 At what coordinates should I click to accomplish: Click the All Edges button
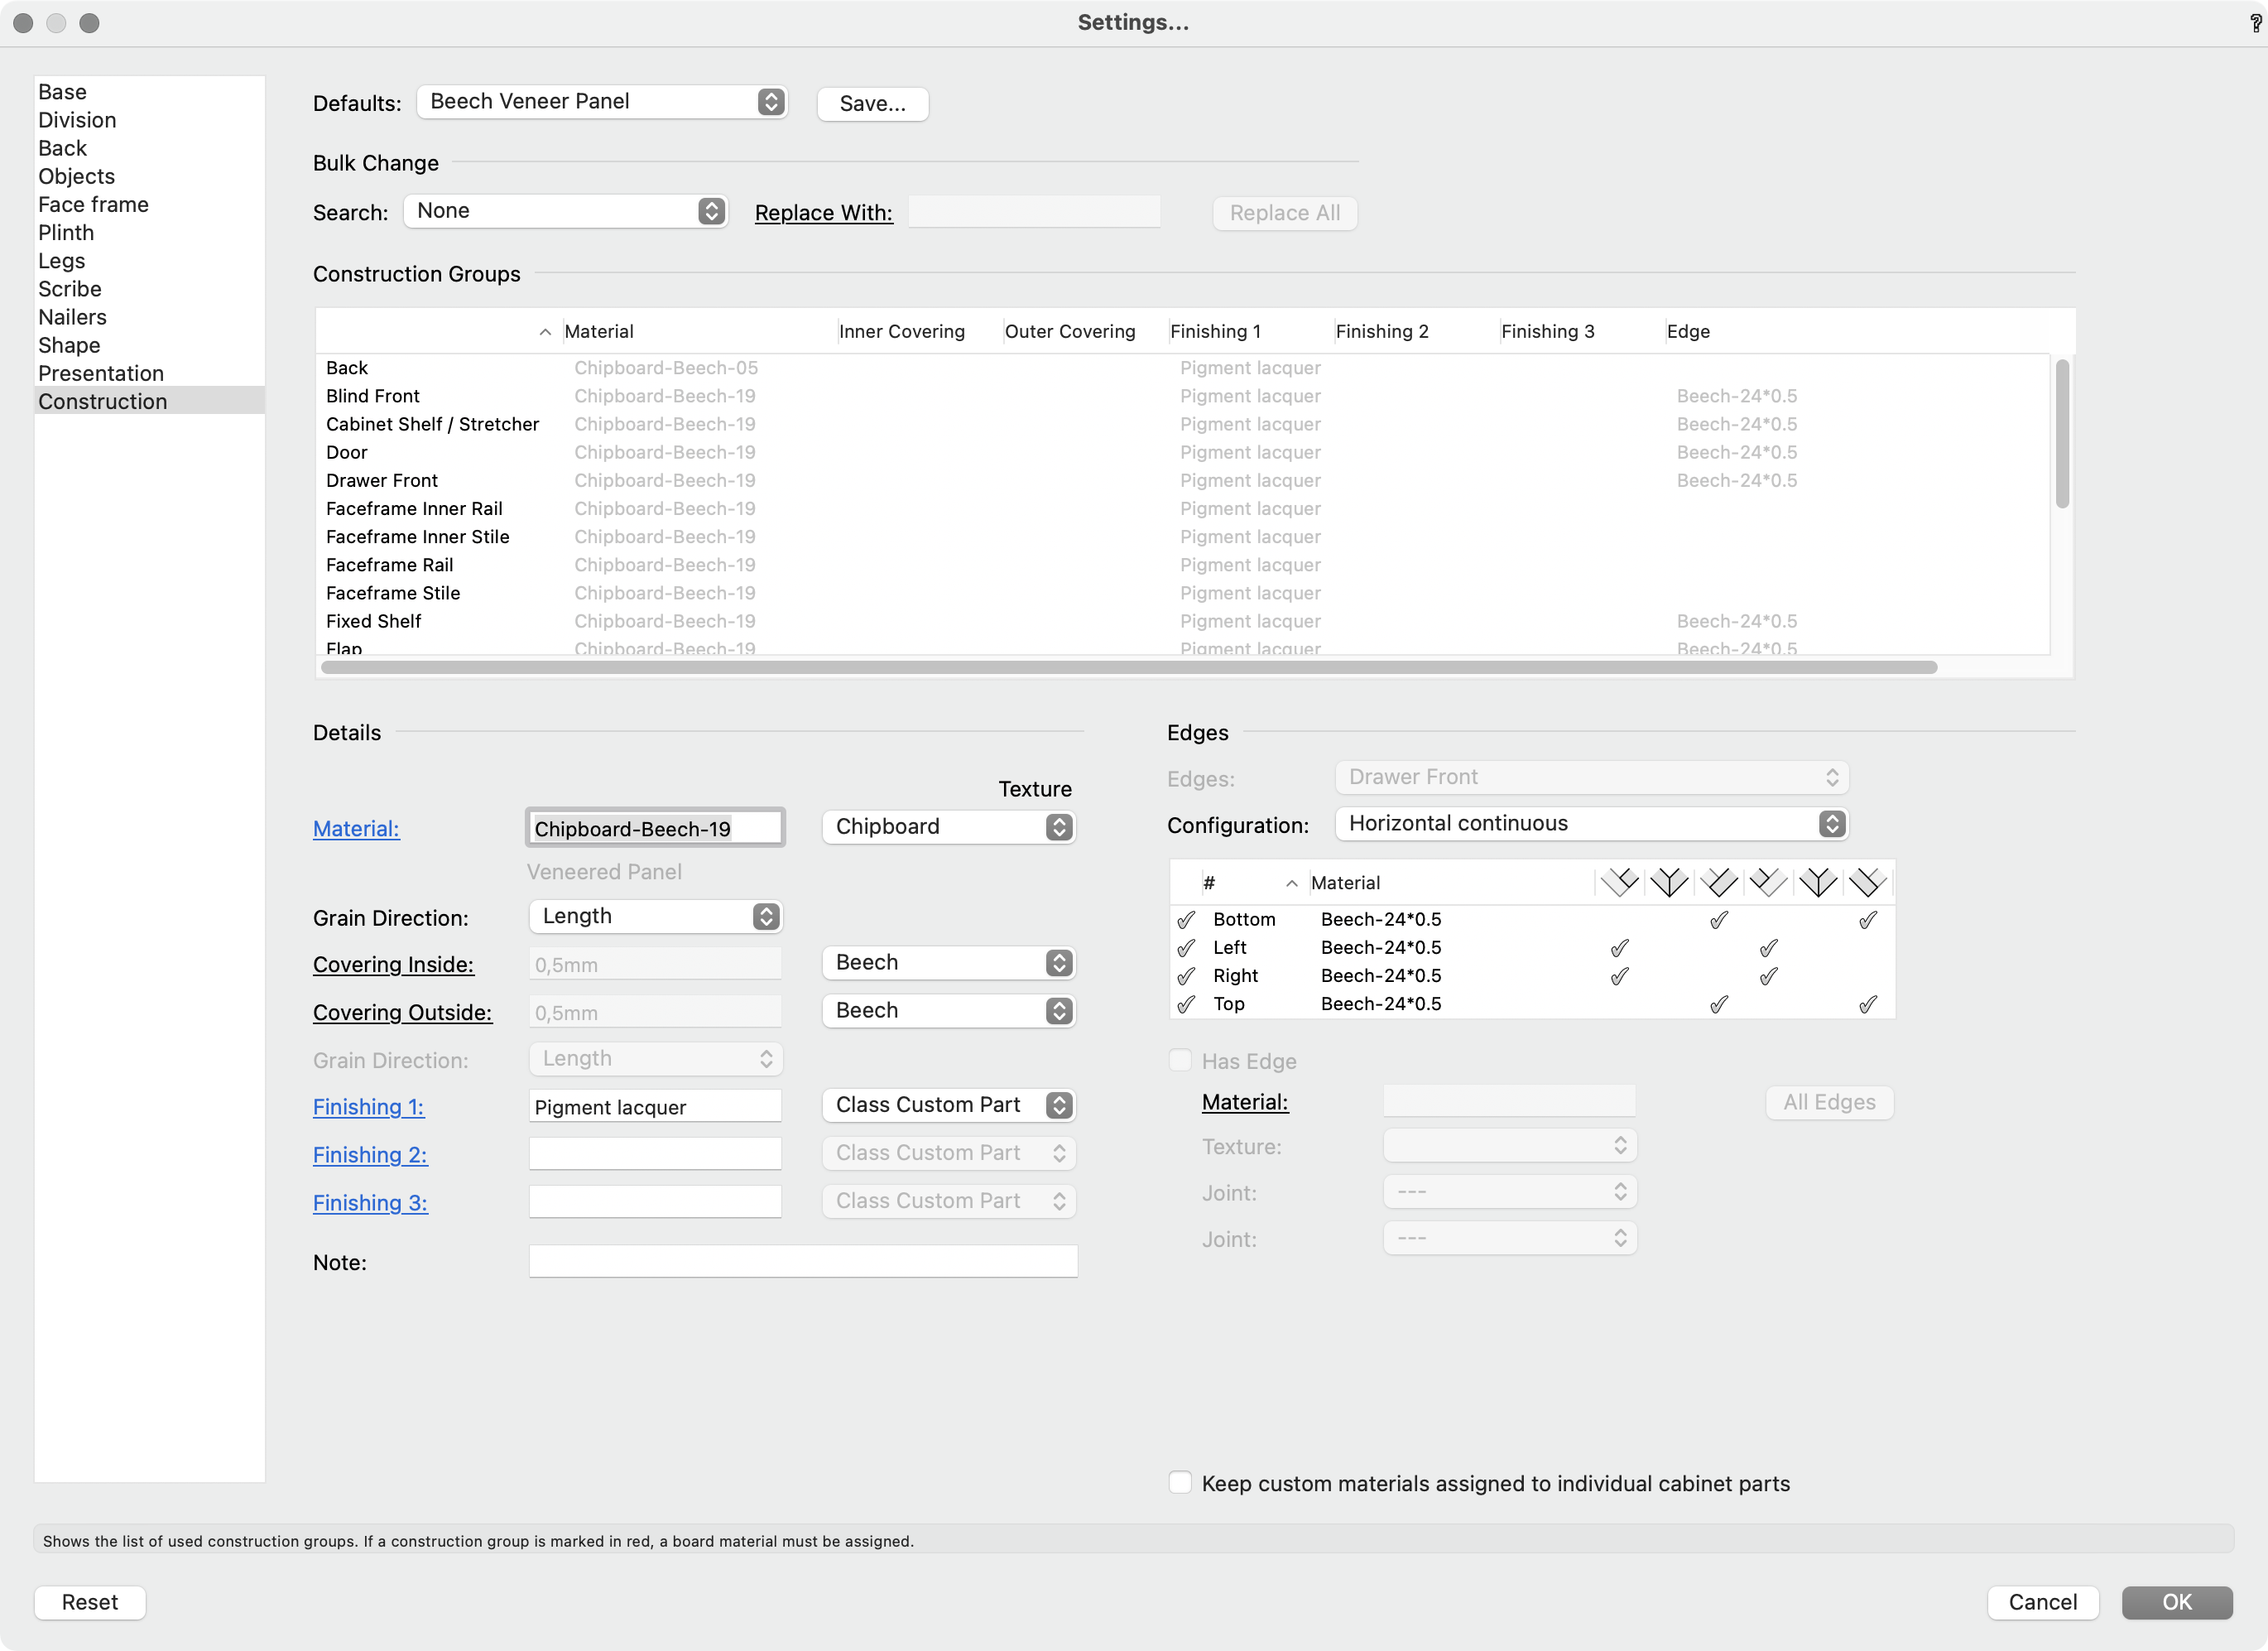tap(1829, 1101)
